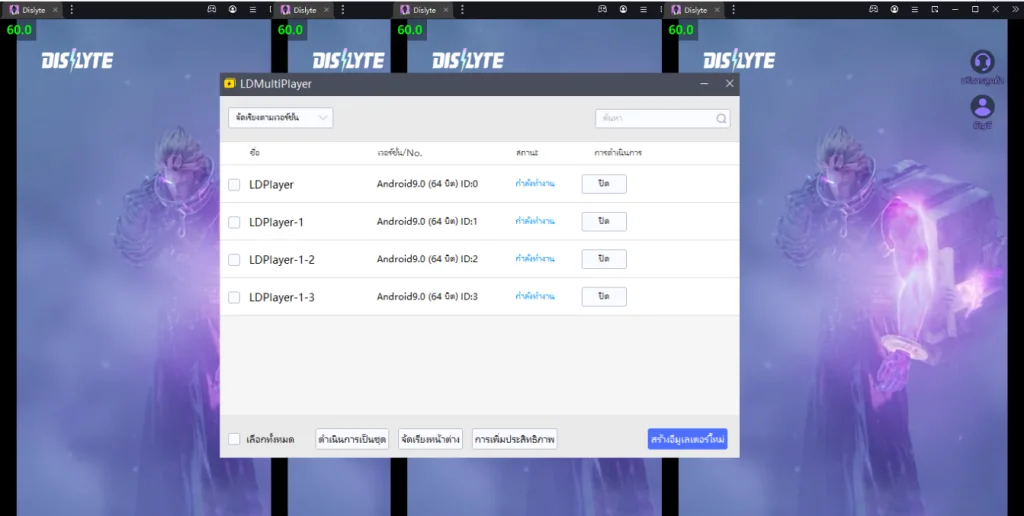Image resolution: width=1024 pixels, height=516 pixels.
Task: Open gamepad icon in third emulator window title bar
Action: [x=602, y=10]
